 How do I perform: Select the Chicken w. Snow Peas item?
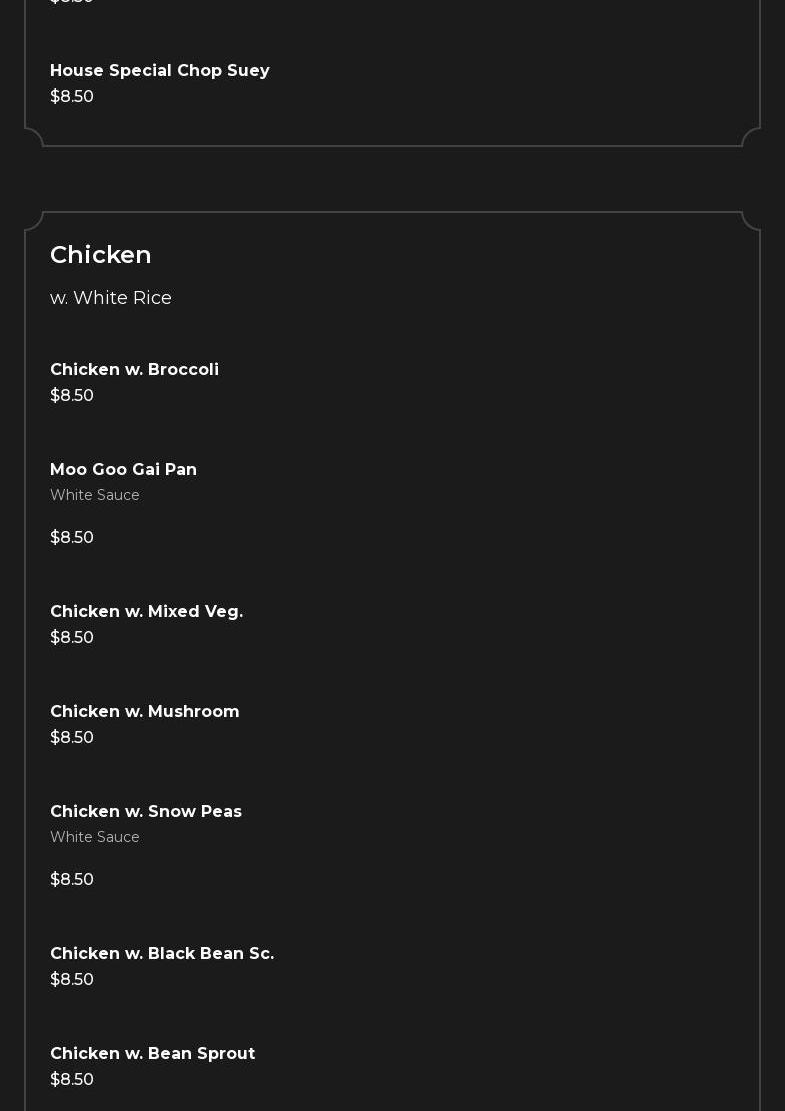point(146,812)
